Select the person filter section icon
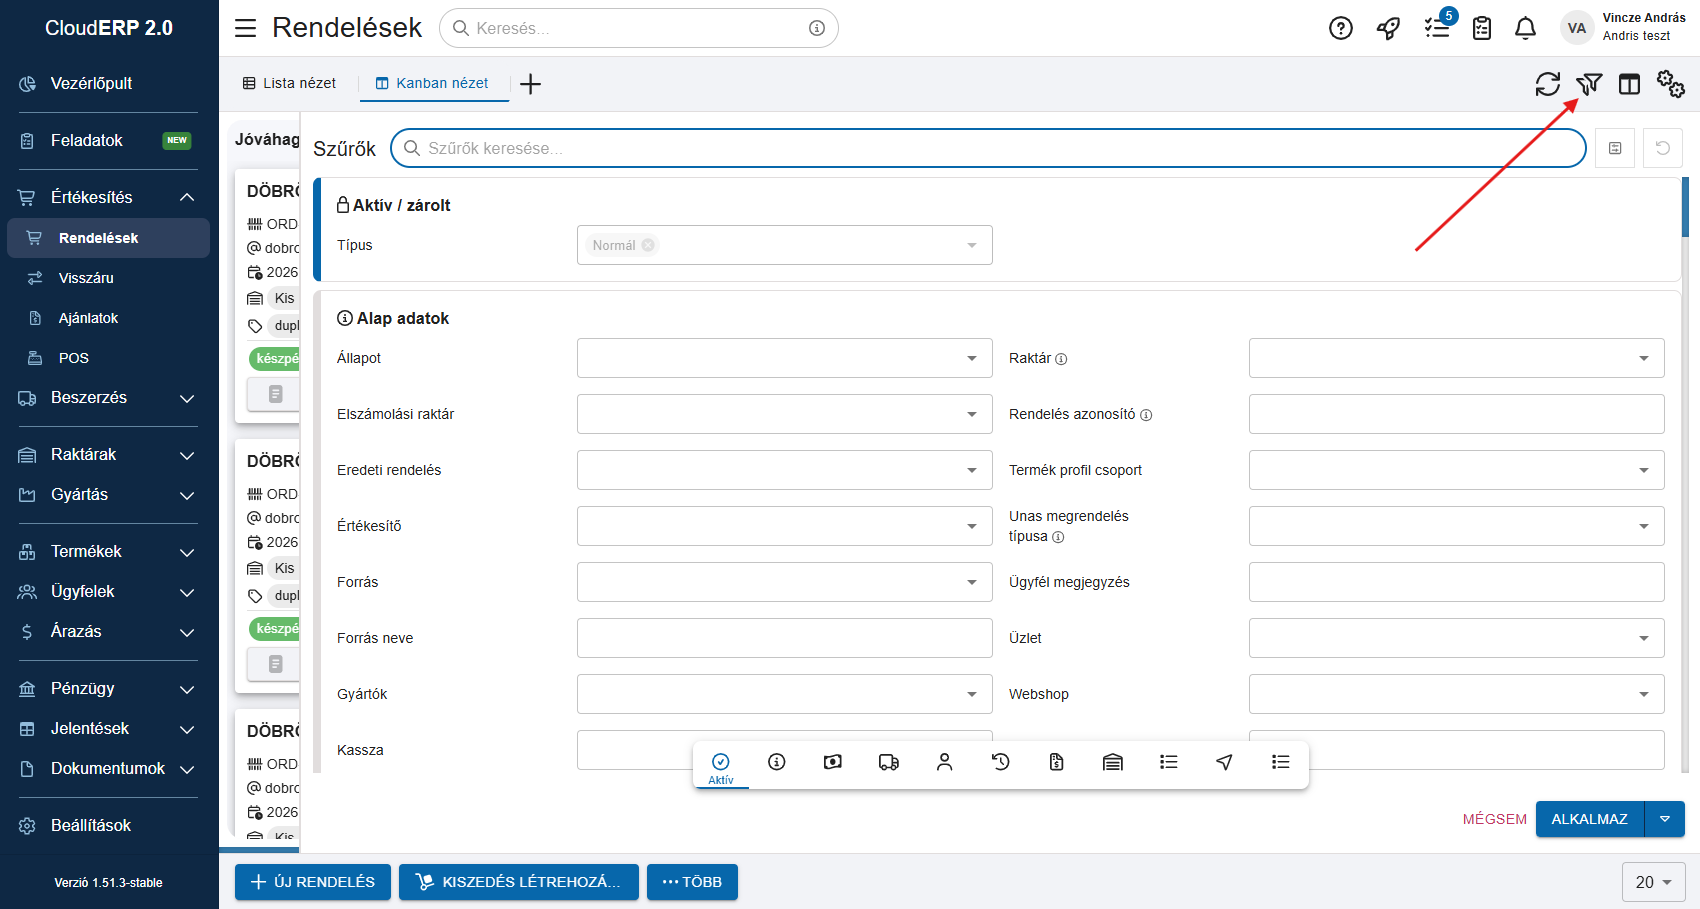Viewport: 1700px width, 909px height. click(944, 762)
